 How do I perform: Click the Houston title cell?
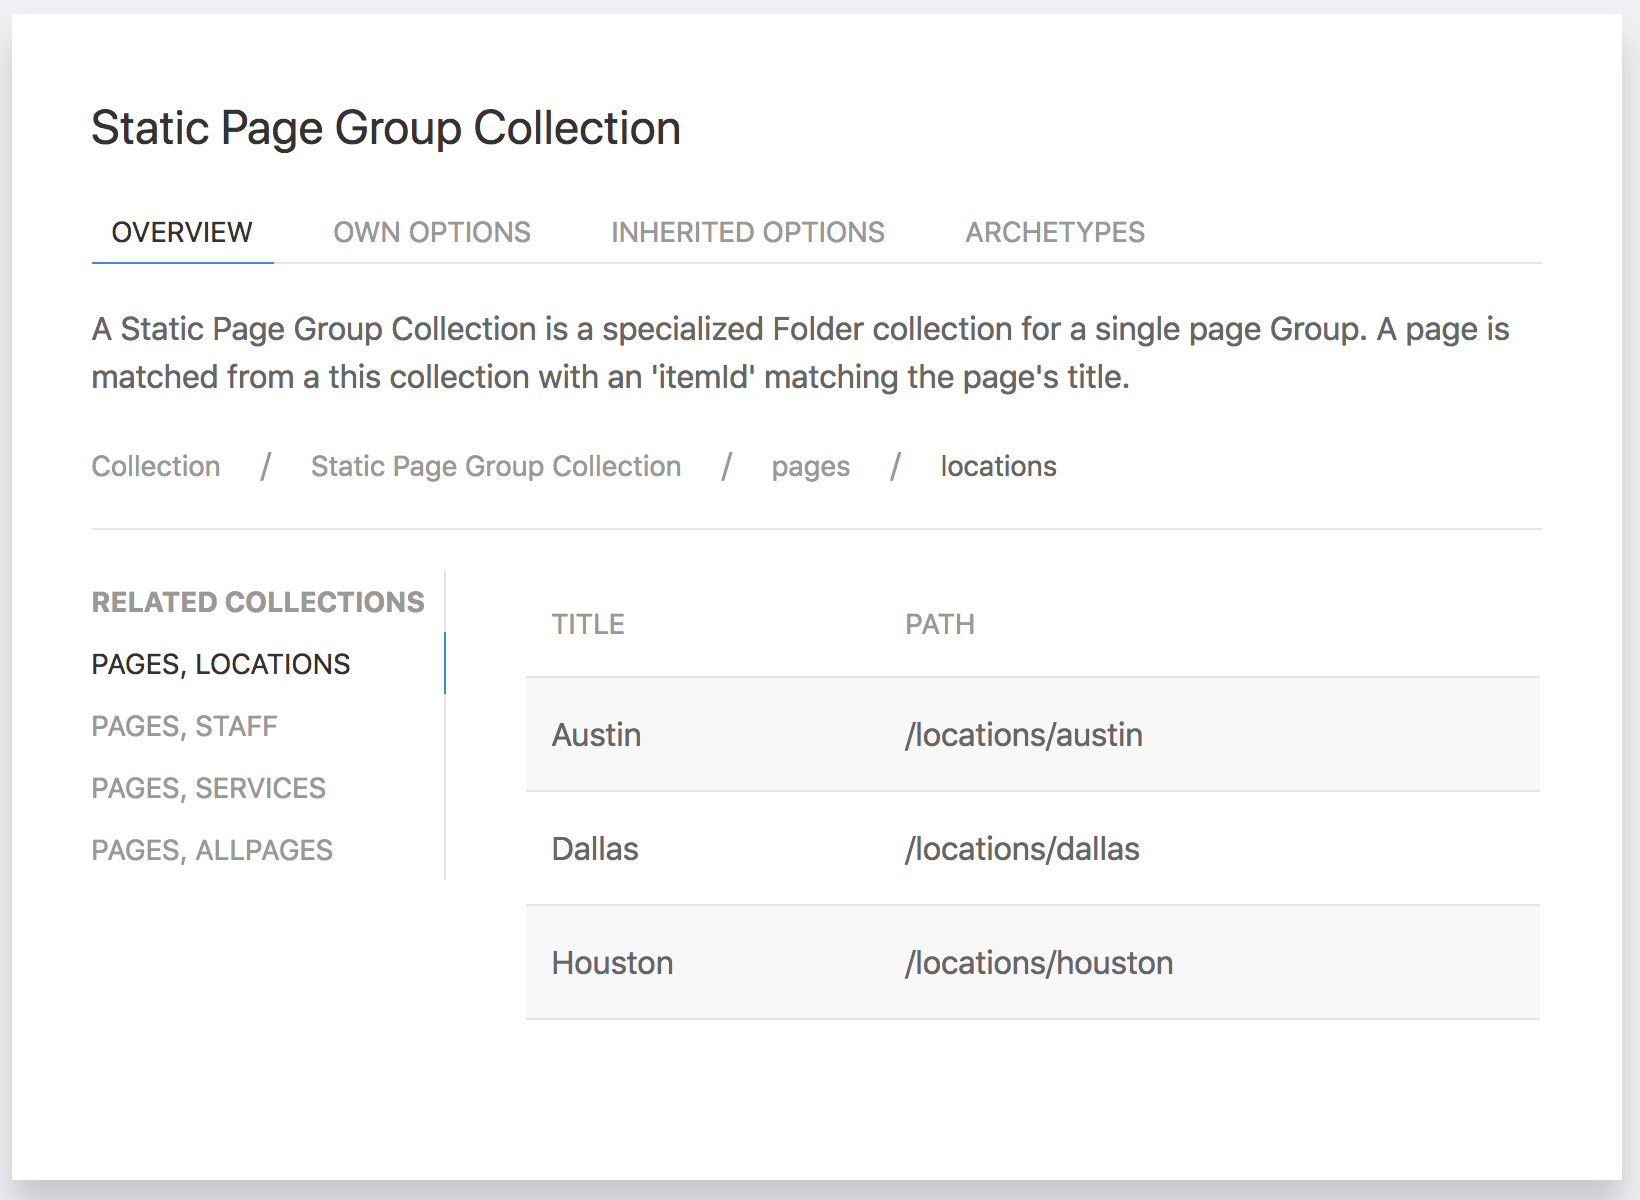612,963
